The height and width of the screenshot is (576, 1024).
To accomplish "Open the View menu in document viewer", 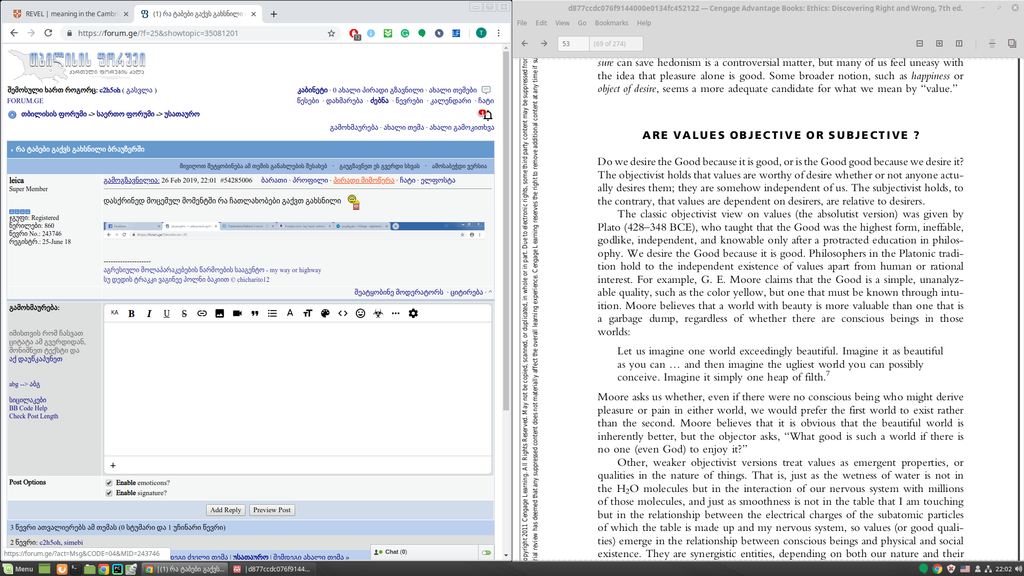I will coord(562,23).
